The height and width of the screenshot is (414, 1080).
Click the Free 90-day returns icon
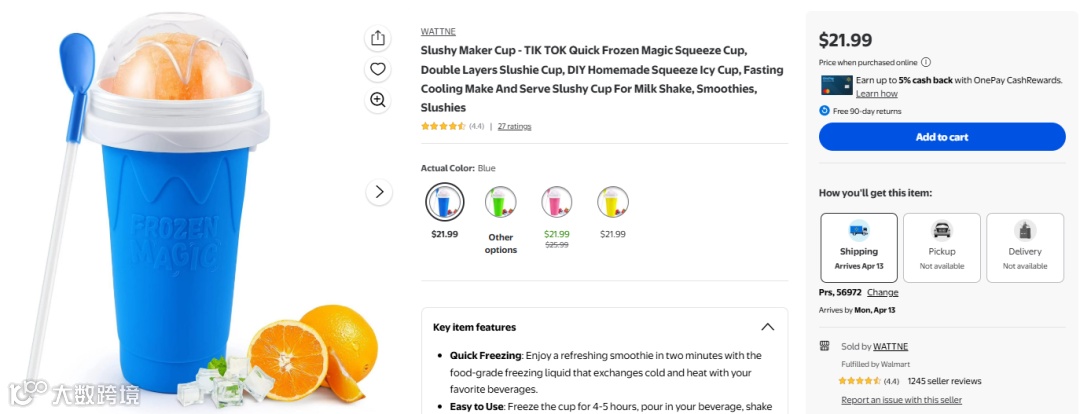coord(824,111)
